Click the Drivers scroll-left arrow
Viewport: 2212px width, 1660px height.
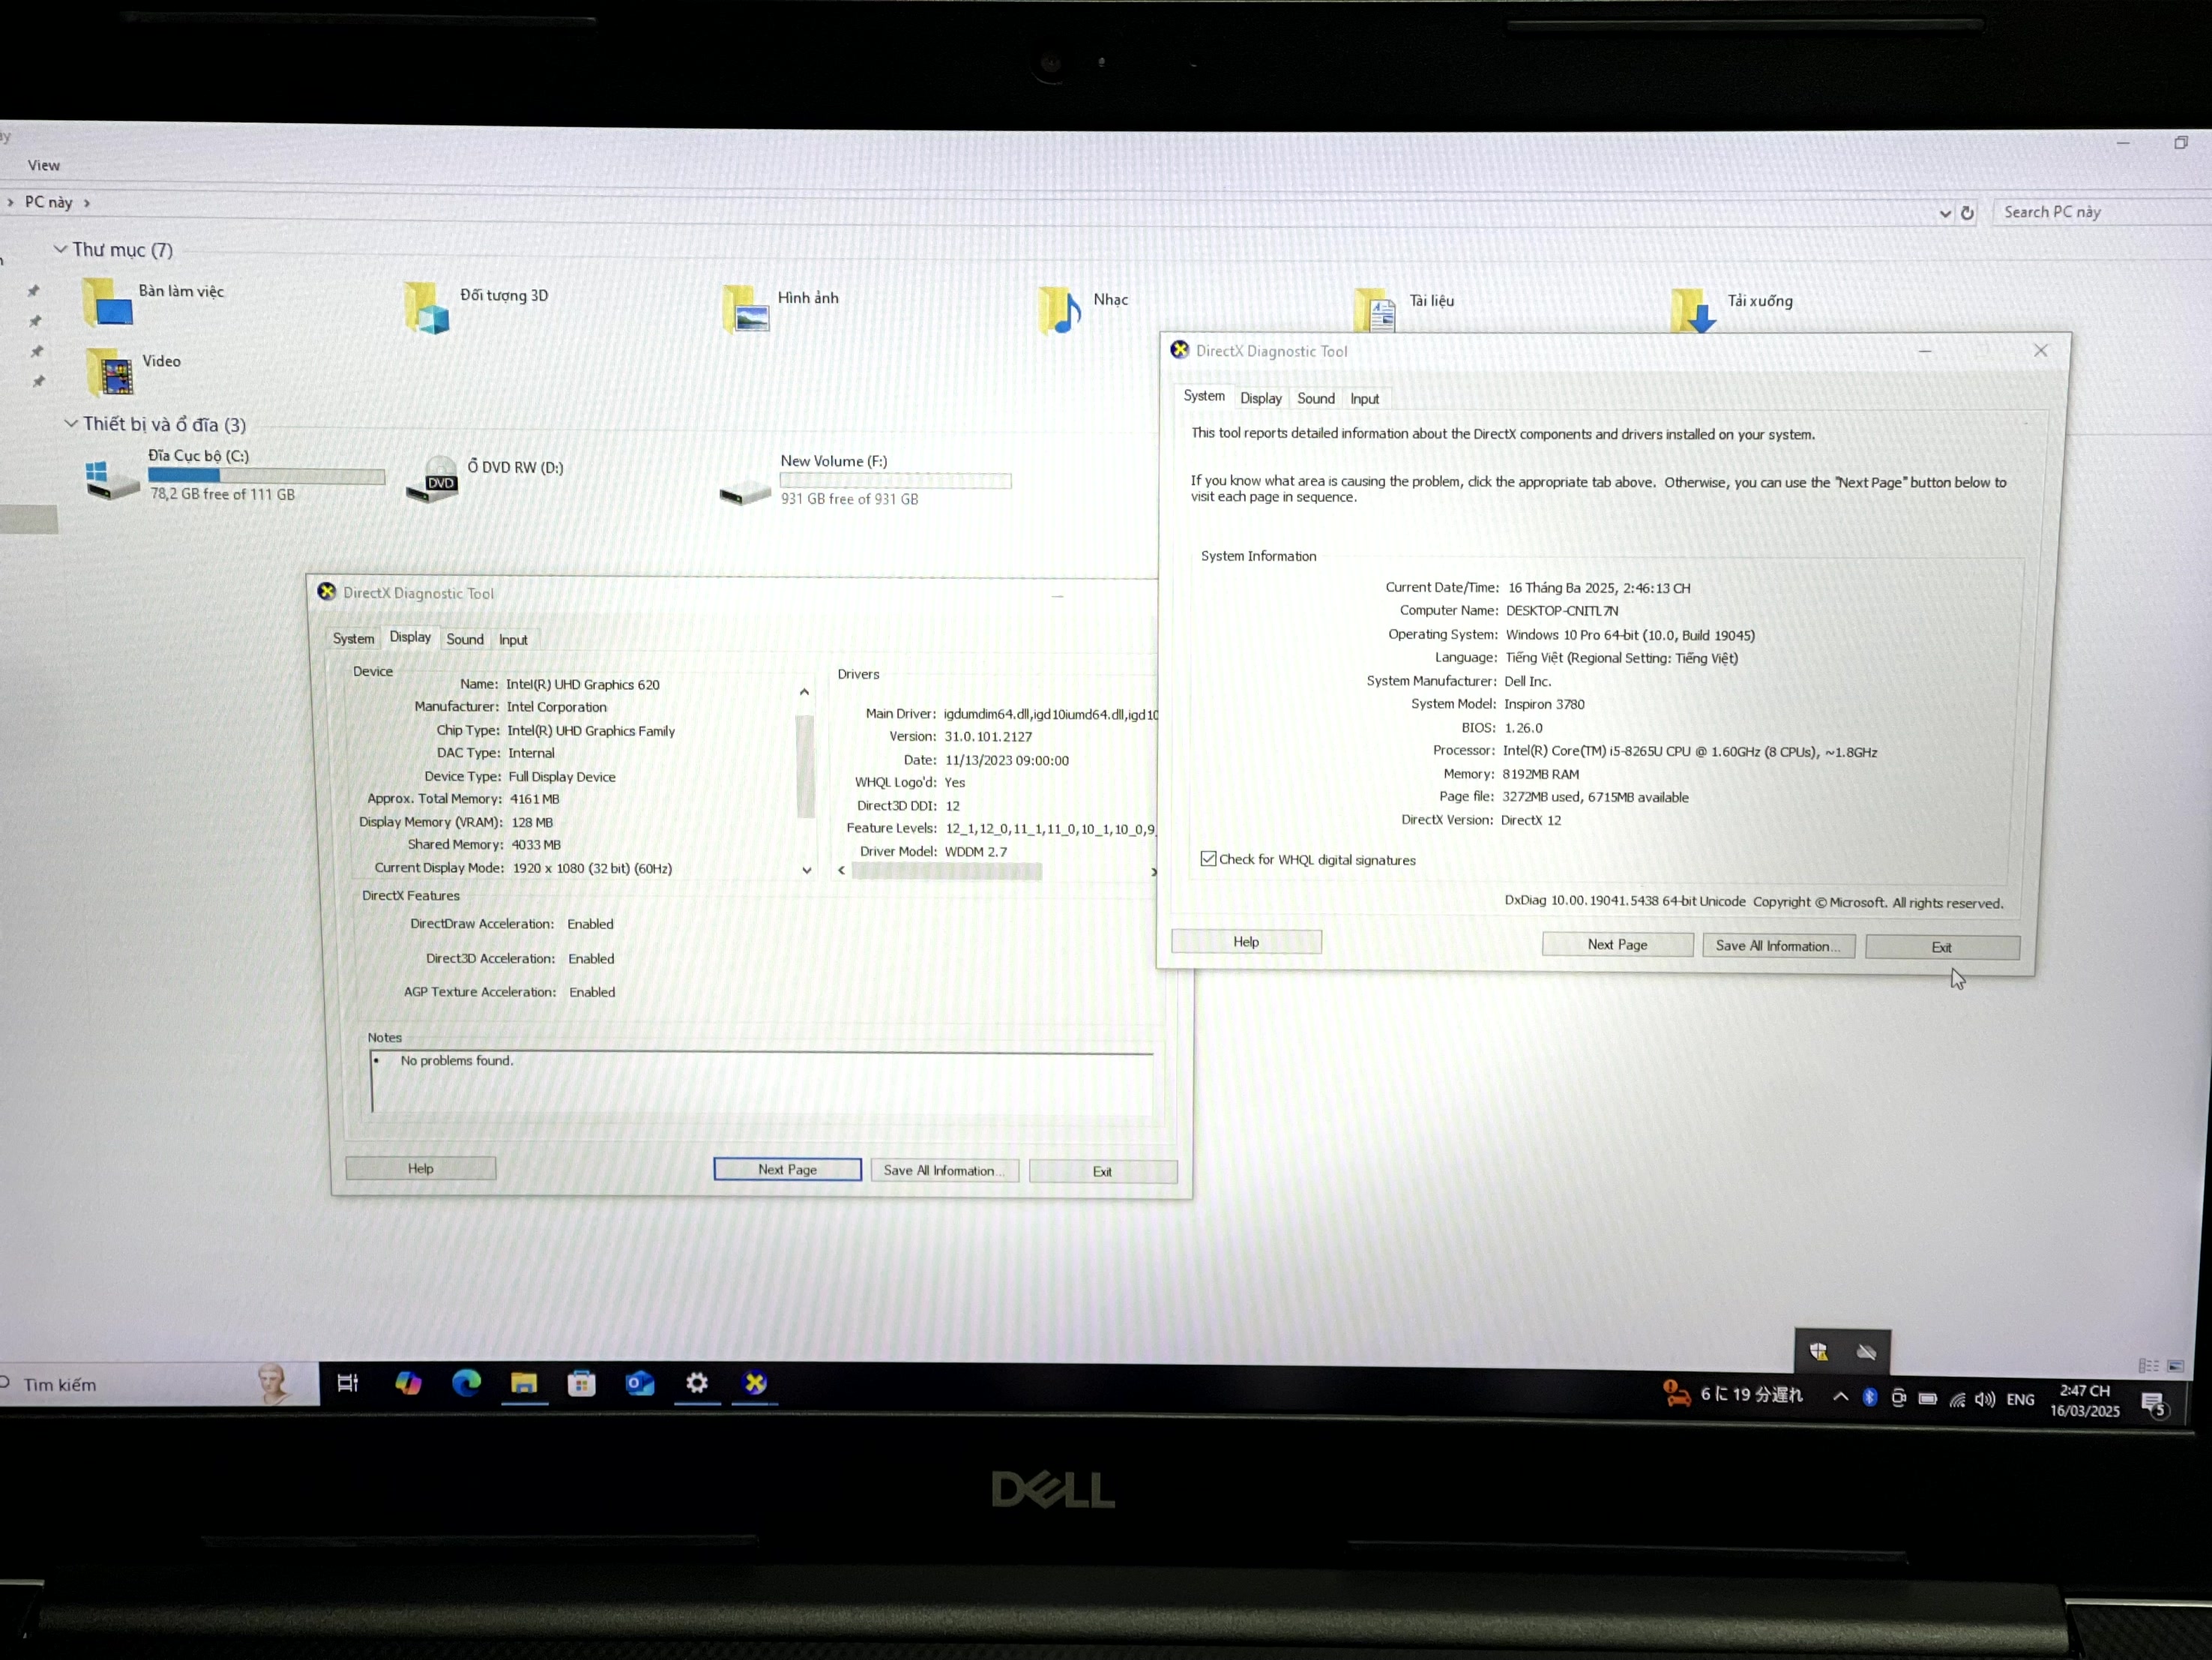coord(841,870)
